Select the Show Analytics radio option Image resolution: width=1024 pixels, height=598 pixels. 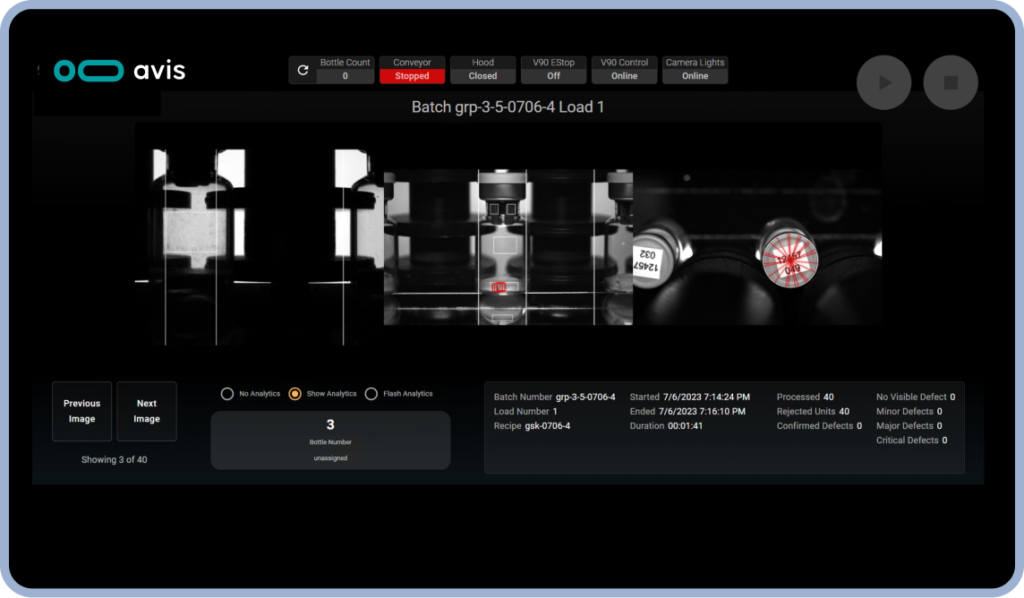point(295,394)
